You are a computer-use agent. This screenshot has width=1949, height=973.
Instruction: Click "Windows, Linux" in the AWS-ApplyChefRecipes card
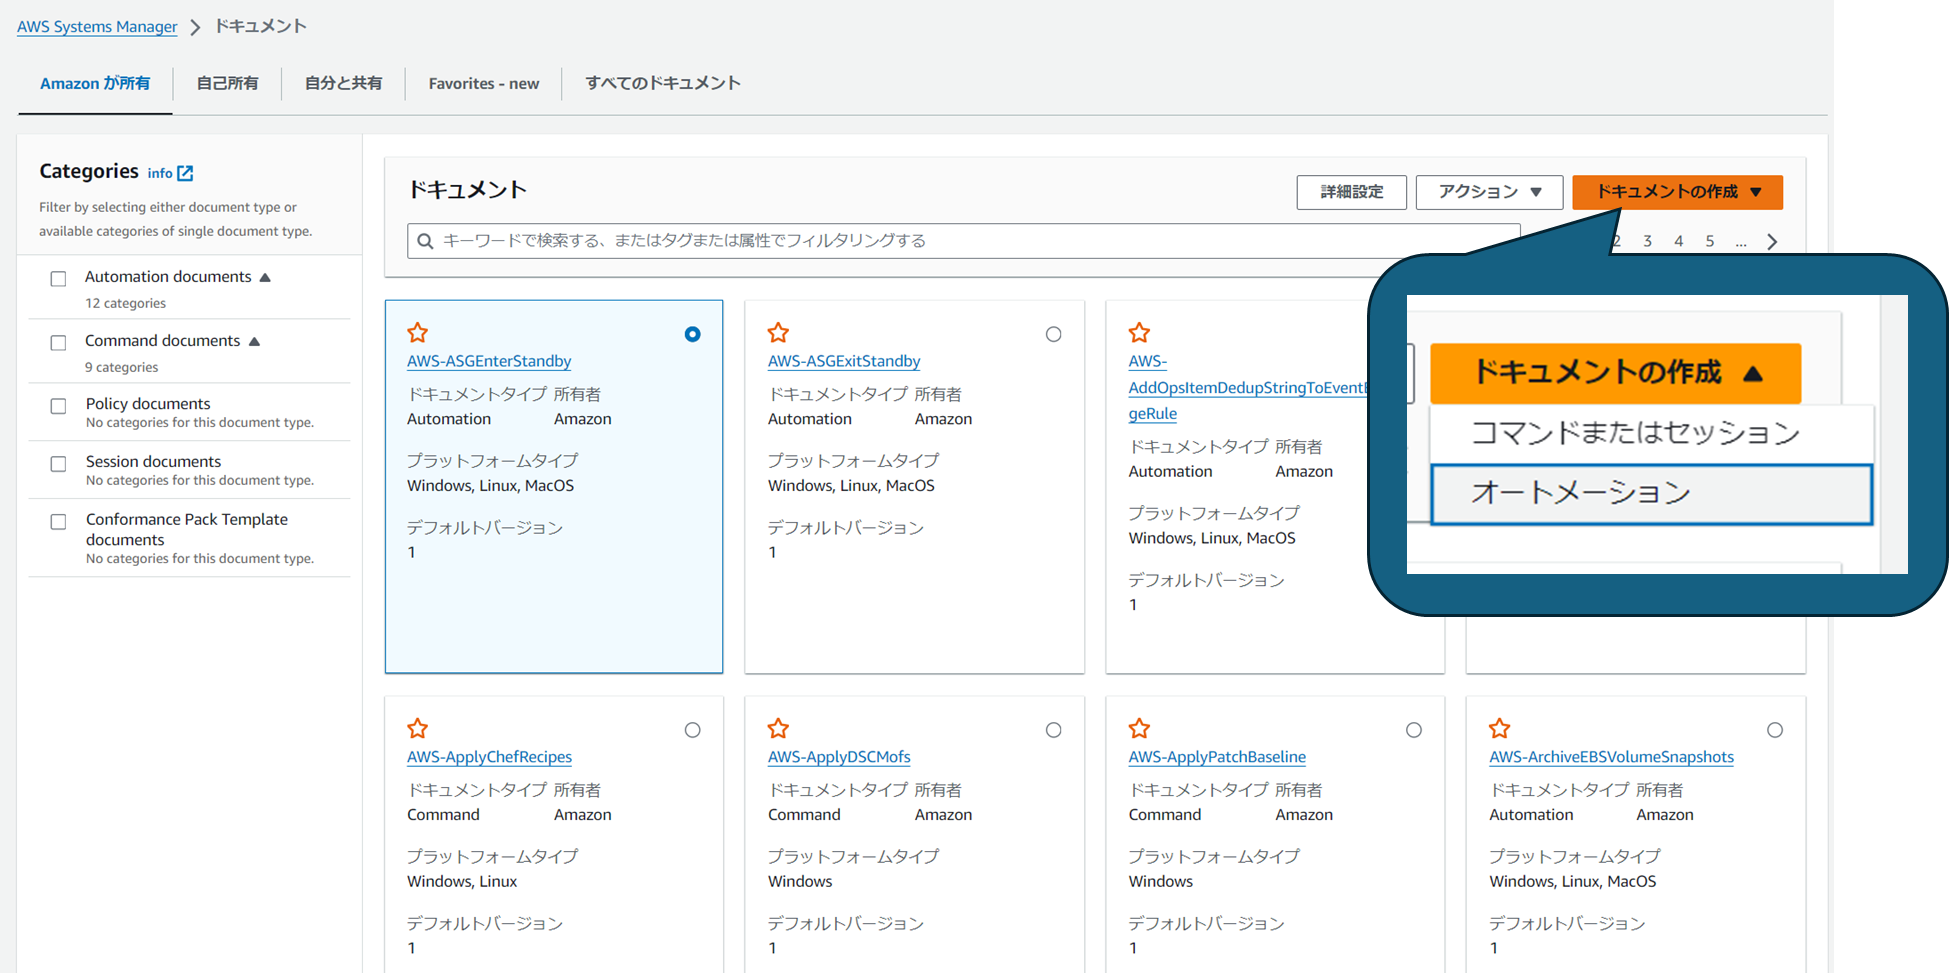[462, 881]
